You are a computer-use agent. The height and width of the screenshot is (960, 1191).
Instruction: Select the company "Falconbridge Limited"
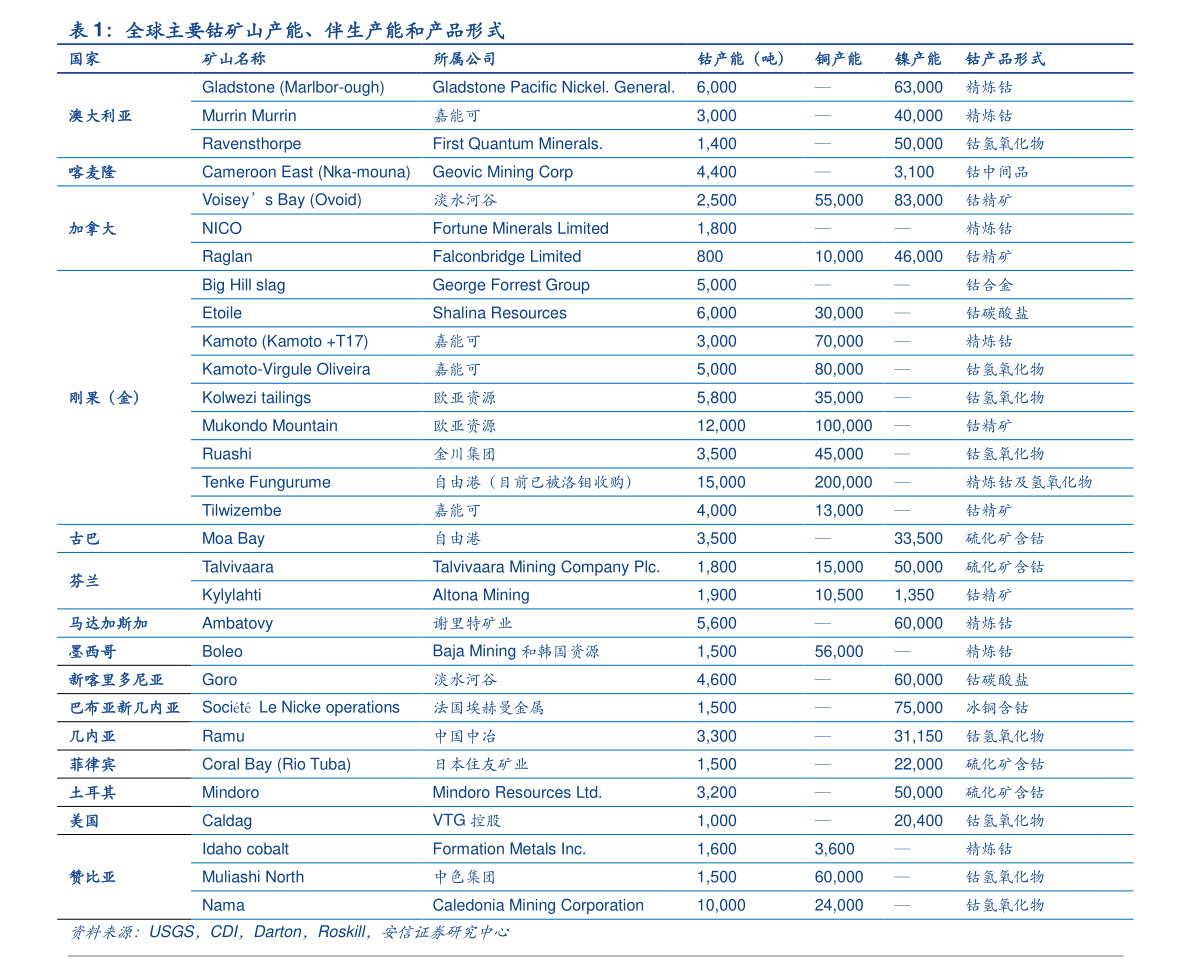507,257
